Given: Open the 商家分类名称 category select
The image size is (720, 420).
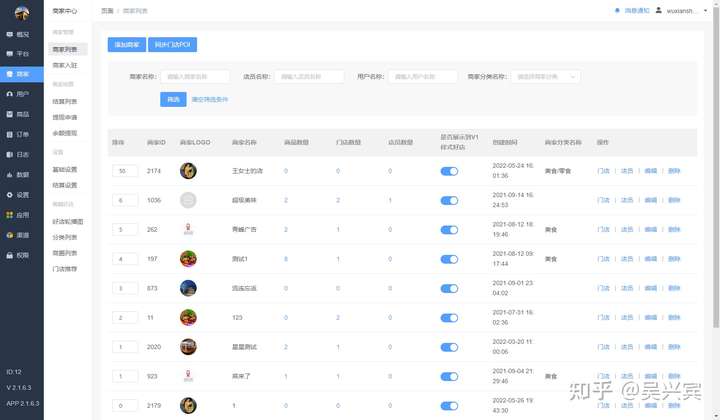Looking at the screenshot, I should pos(546,77).
